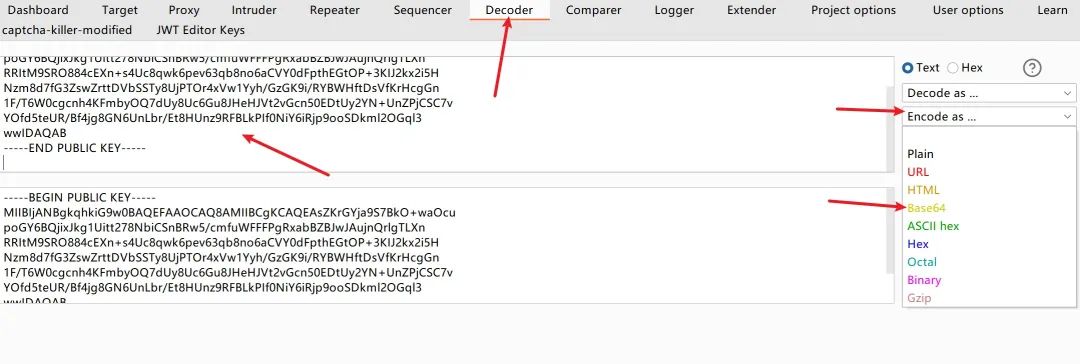
Task: Select the Repeater tab
Action: pyautogui.click(x=335, y=10)
